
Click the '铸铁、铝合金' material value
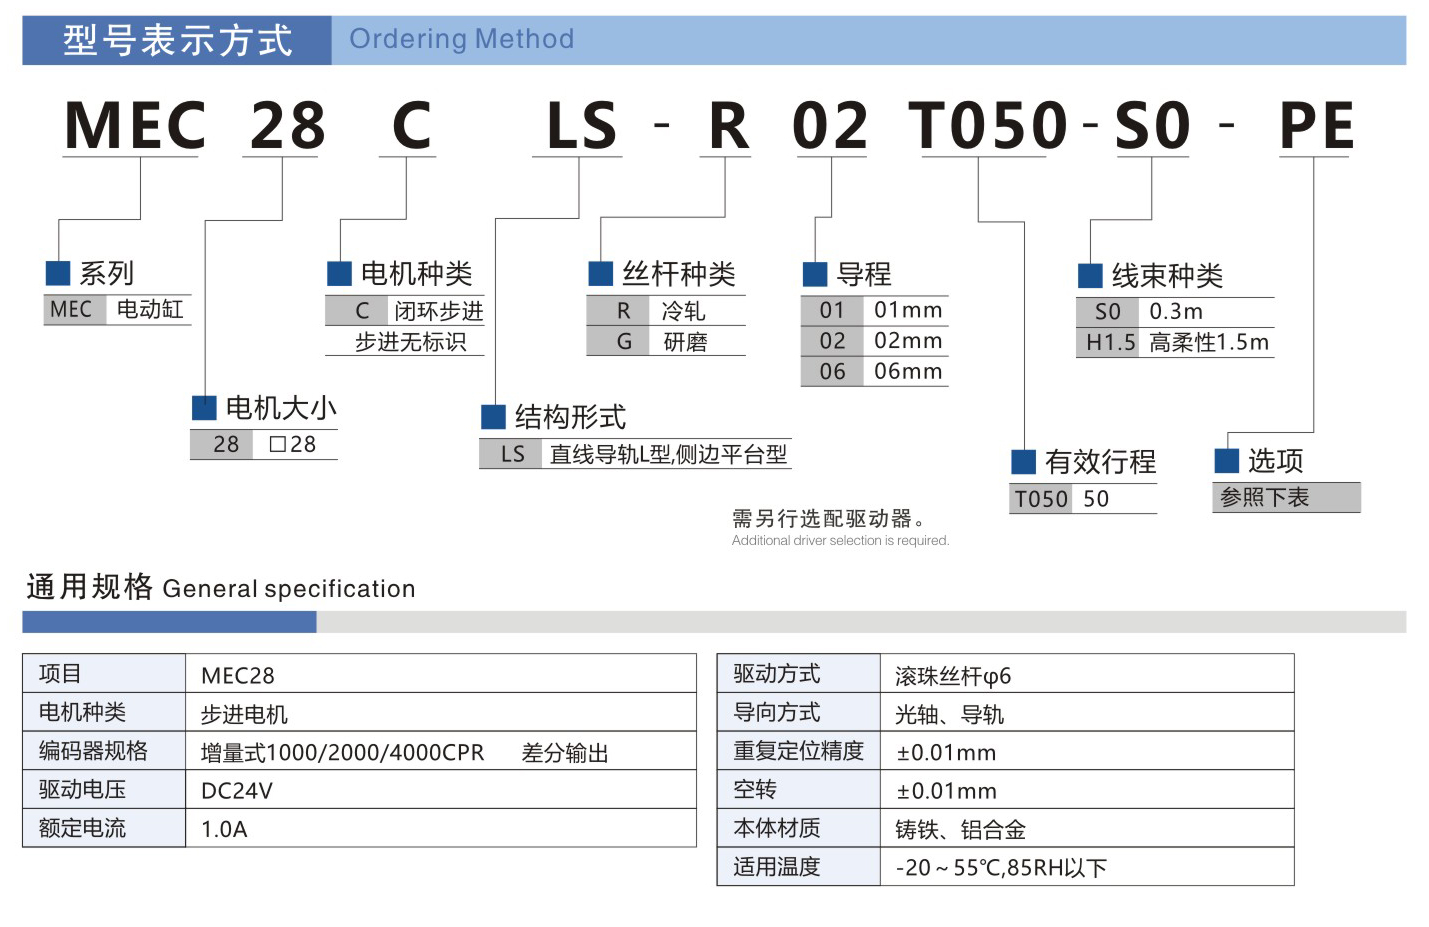pos(960,829)
